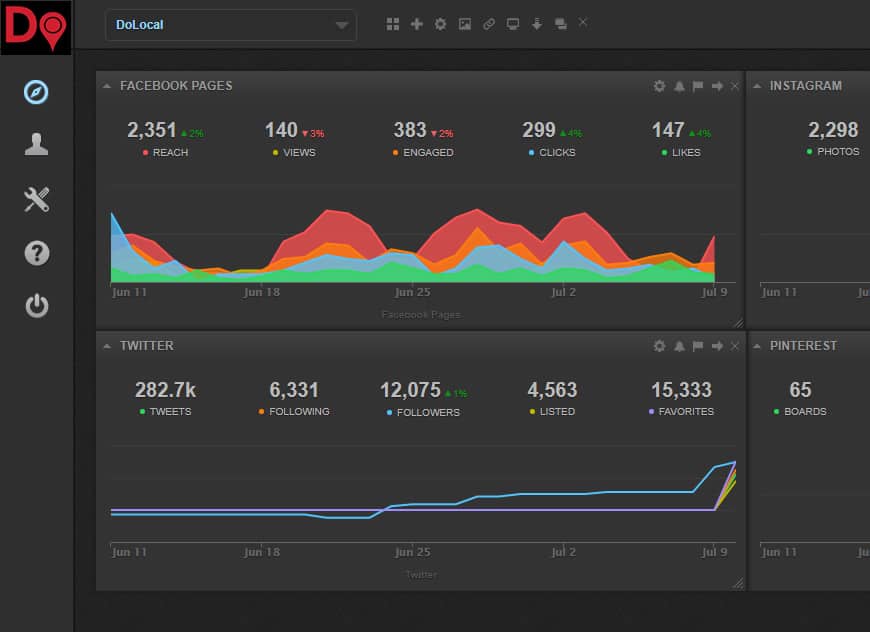This screenshot has width=870, height=632.
Task: Click the Facebook Pages widget title
Action: [176, 86]
